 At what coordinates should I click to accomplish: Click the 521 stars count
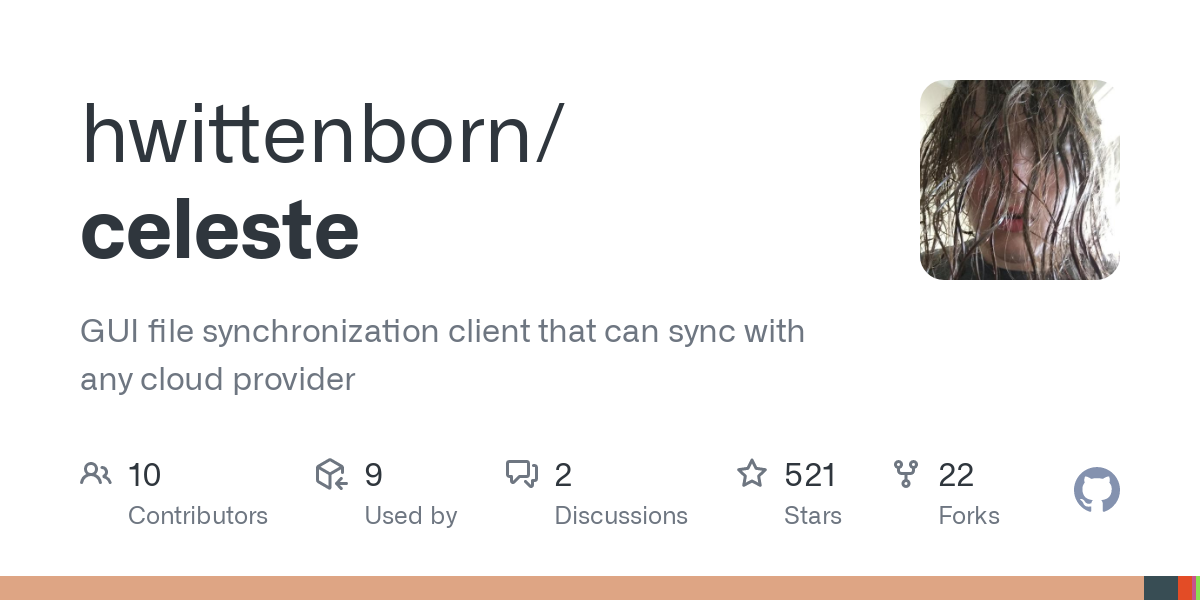(x=810, y=475)
